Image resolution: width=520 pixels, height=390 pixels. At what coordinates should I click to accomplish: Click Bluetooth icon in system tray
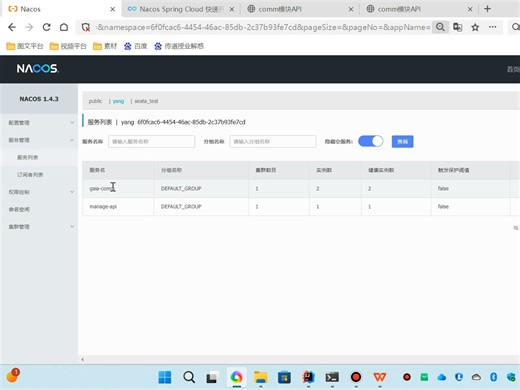click(494, 377)
